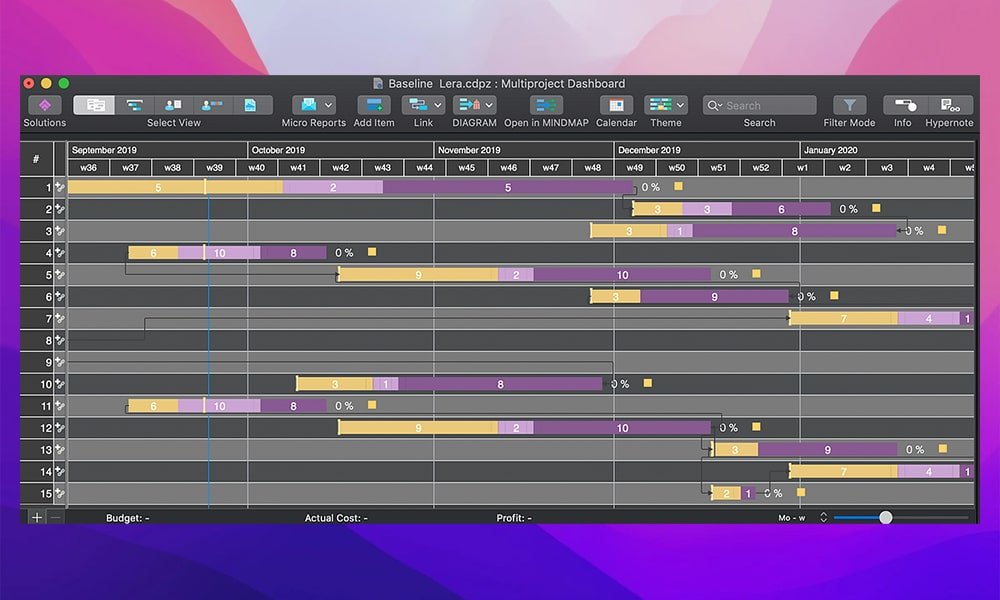
Task: Switch to the first multiproject view button
Action: click(94, 105)
